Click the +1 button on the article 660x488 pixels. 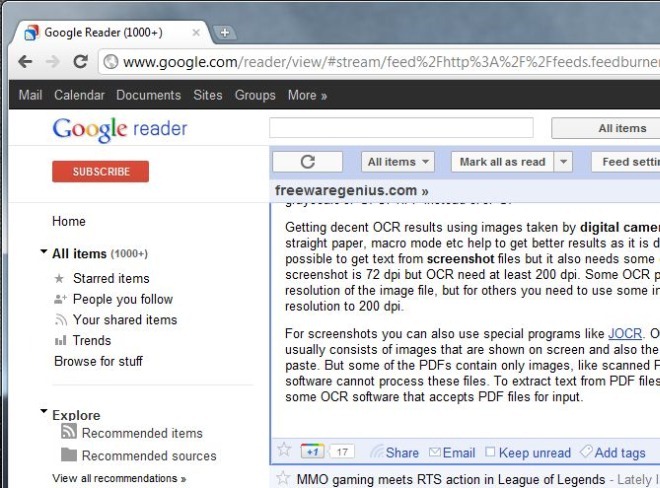click(x=312, y=451)
